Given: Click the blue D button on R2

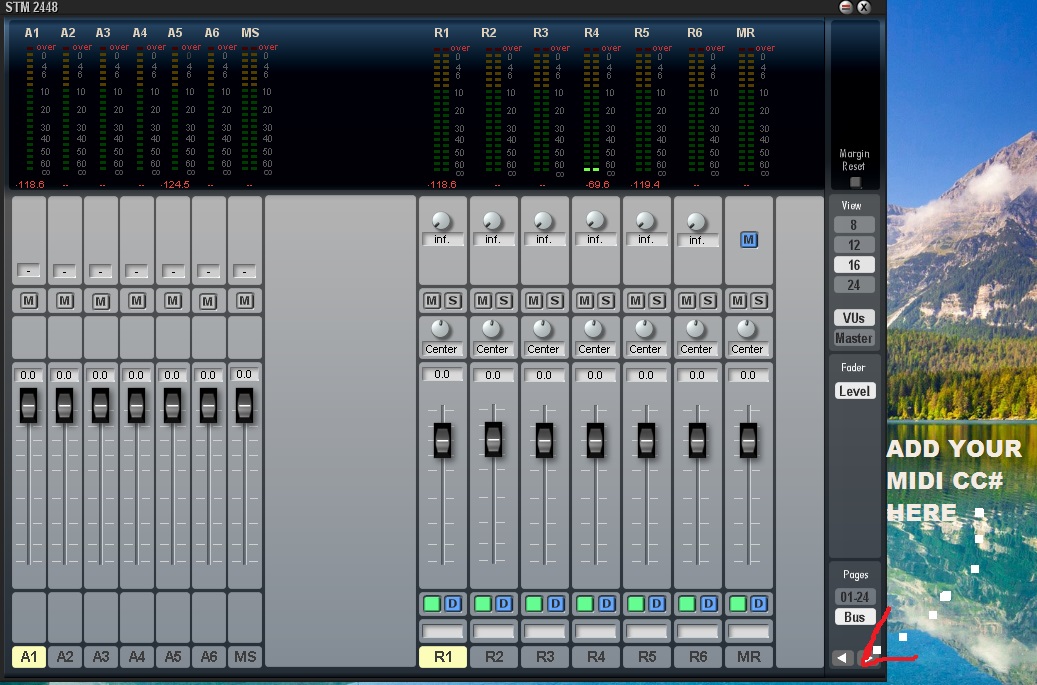Looking at the screenshot, I should tap(504, 604).
